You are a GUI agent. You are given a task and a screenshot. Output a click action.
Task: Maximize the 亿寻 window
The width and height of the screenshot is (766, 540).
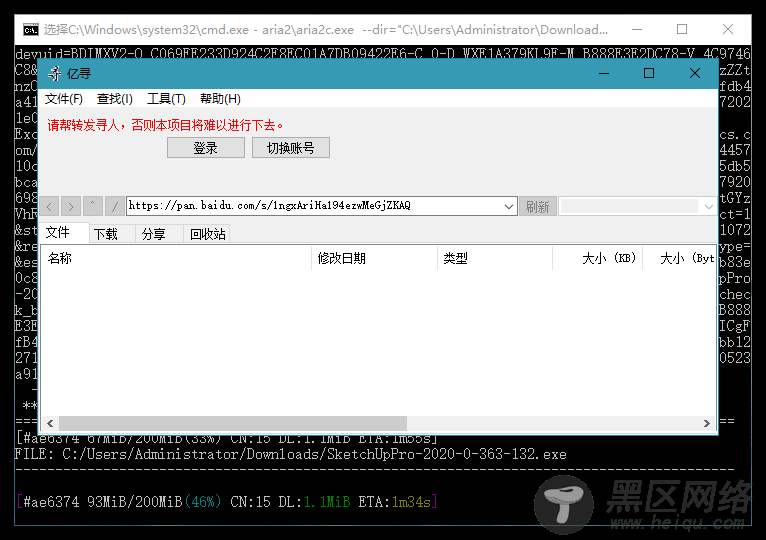click(x=649, y=73)
